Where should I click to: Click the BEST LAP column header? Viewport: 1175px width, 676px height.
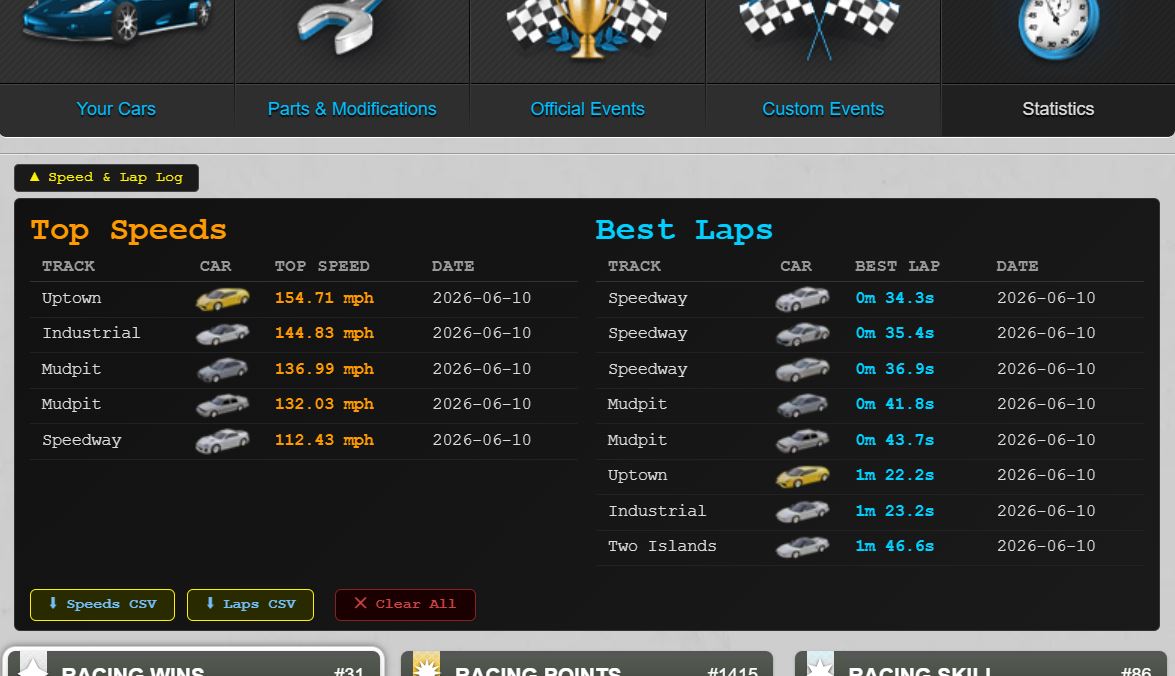tap(897, 267)
